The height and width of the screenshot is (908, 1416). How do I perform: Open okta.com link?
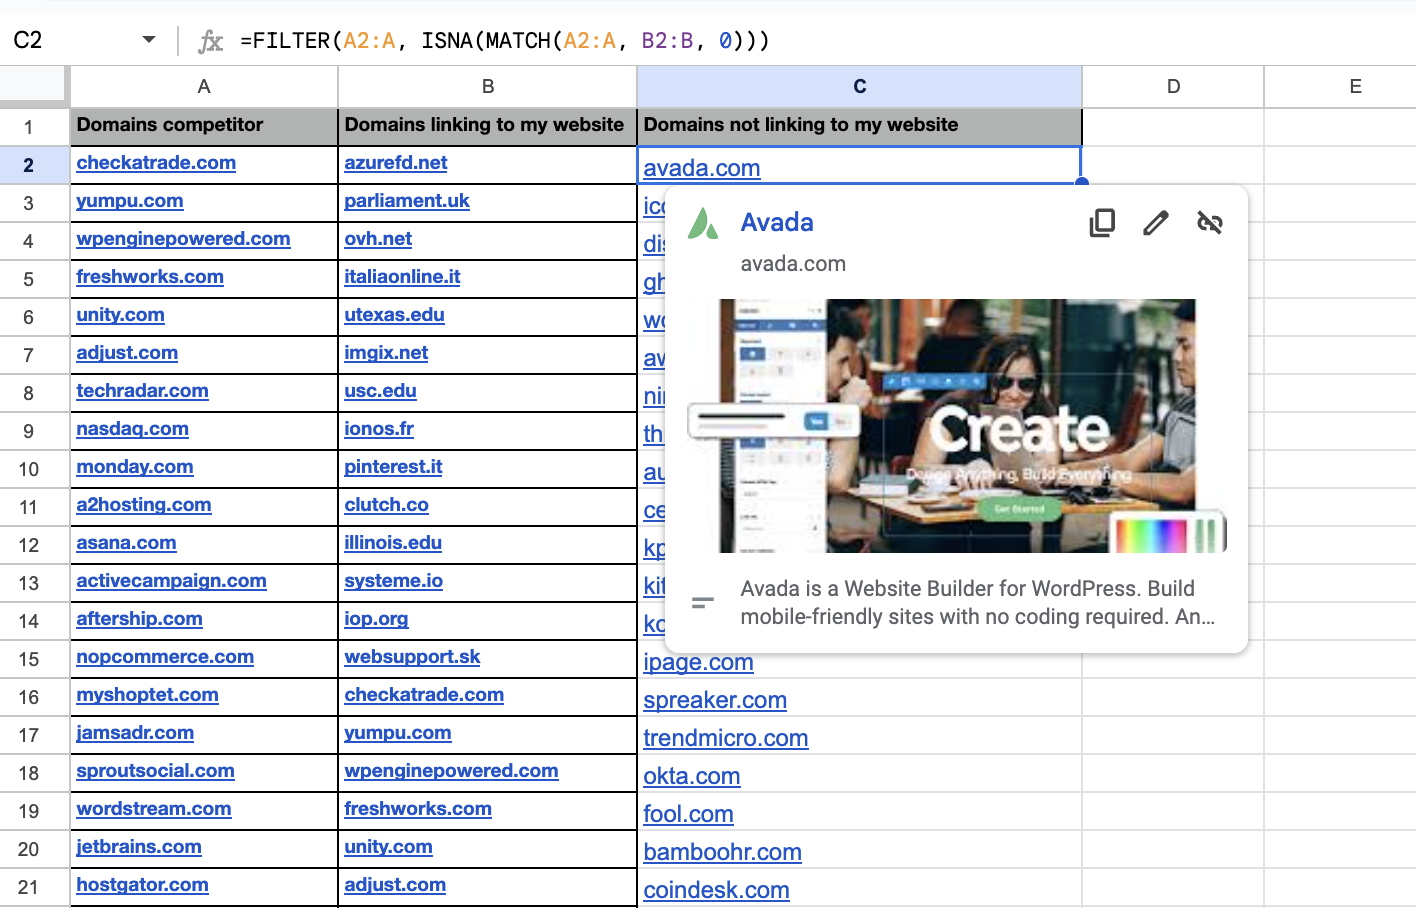tap(692, 776)
